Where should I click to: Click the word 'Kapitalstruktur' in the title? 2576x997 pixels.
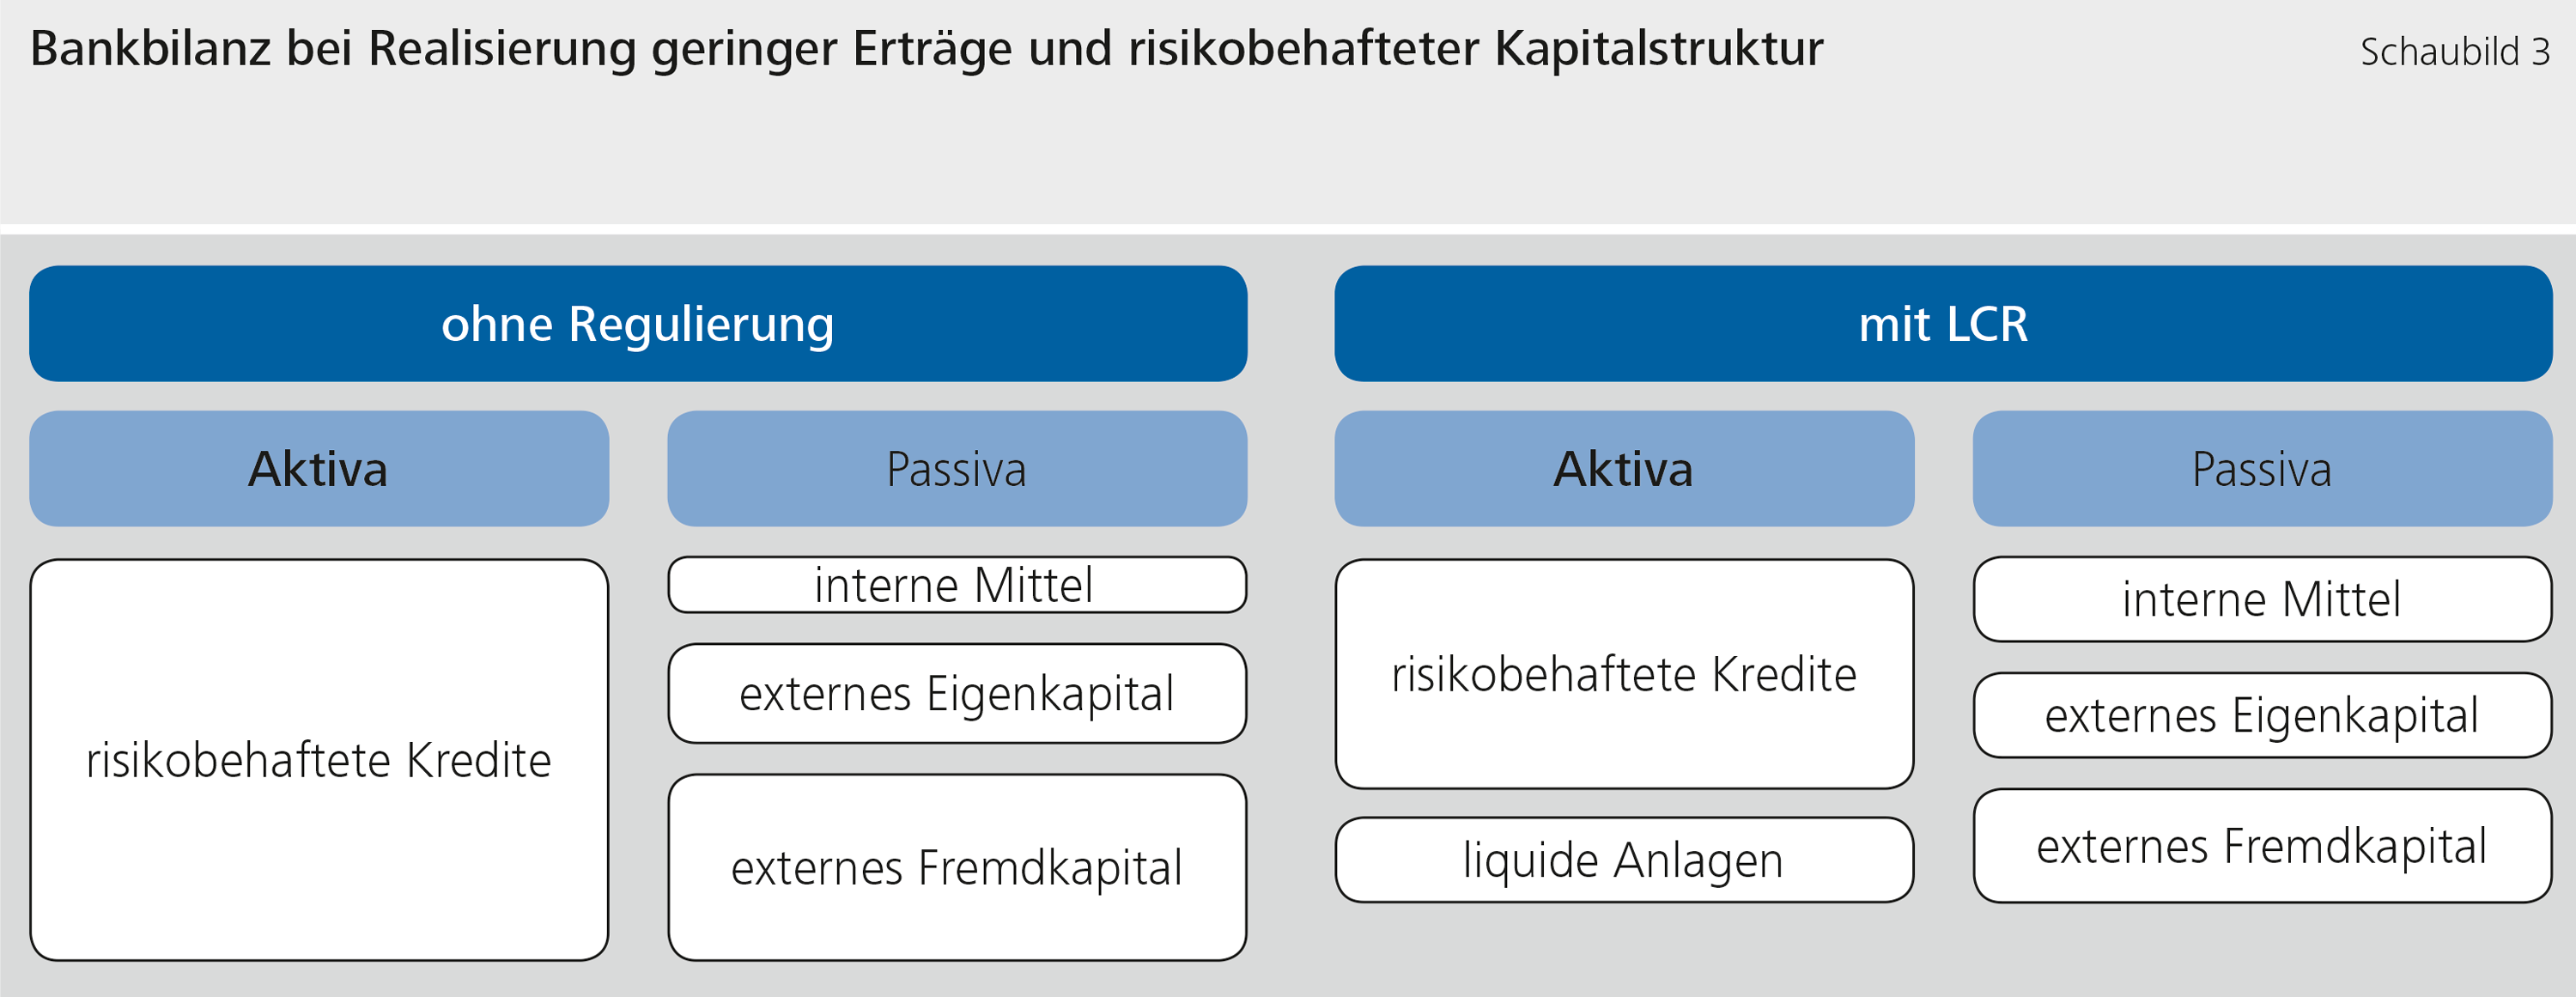tap(1659, 49)
